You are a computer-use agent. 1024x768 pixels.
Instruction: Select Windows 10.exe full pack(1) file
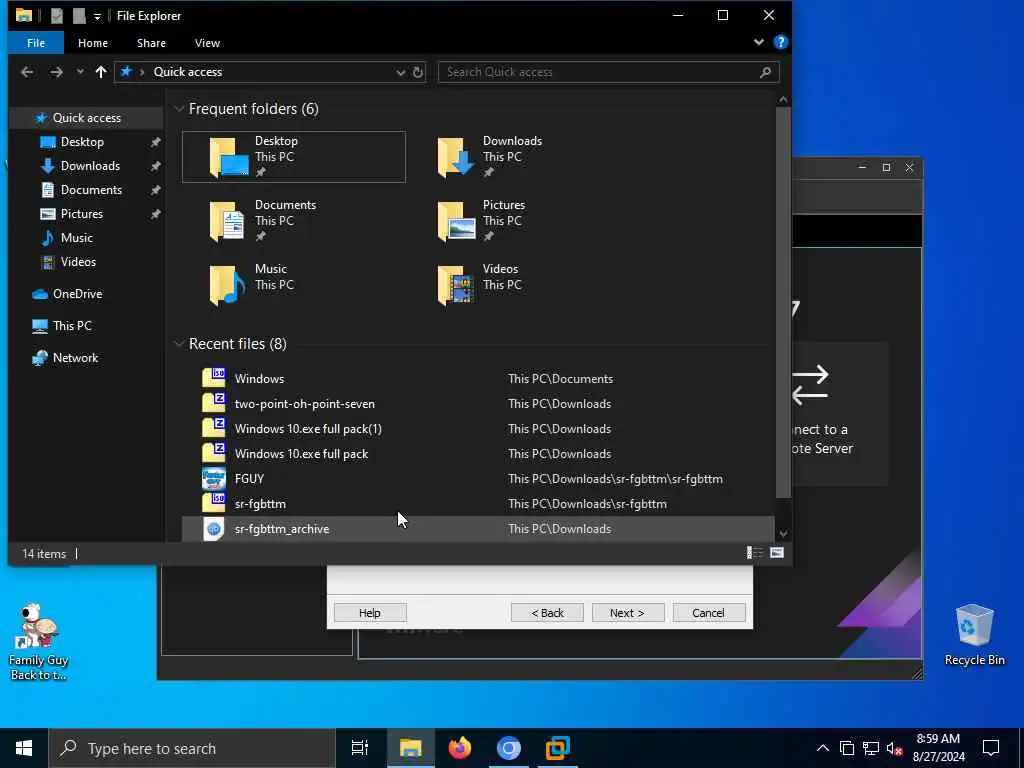pyautogui.click(x=478, y=429)
